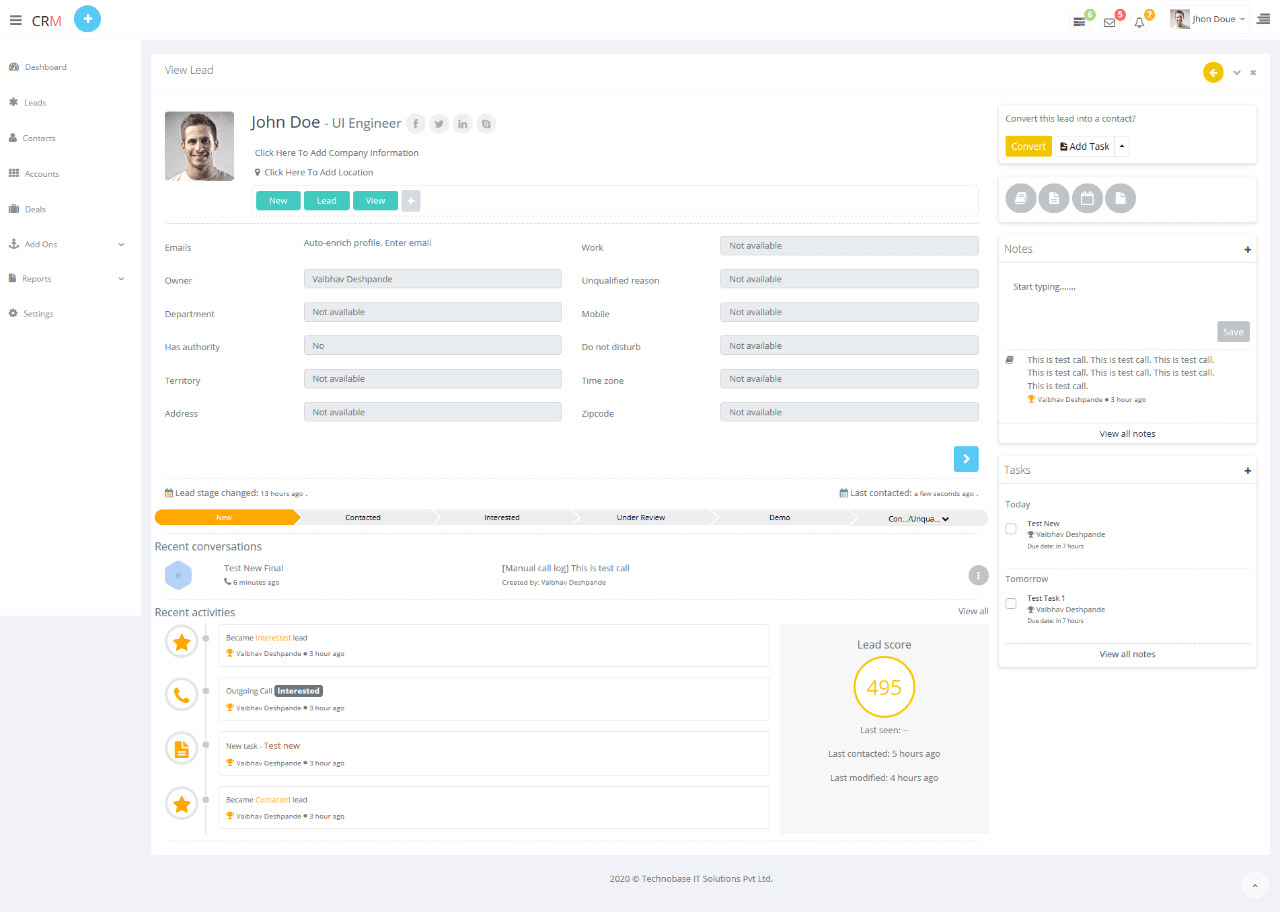Click the blue next arrow button
This screenshot has width=1280, height=912.
click(x=966, y=458)
